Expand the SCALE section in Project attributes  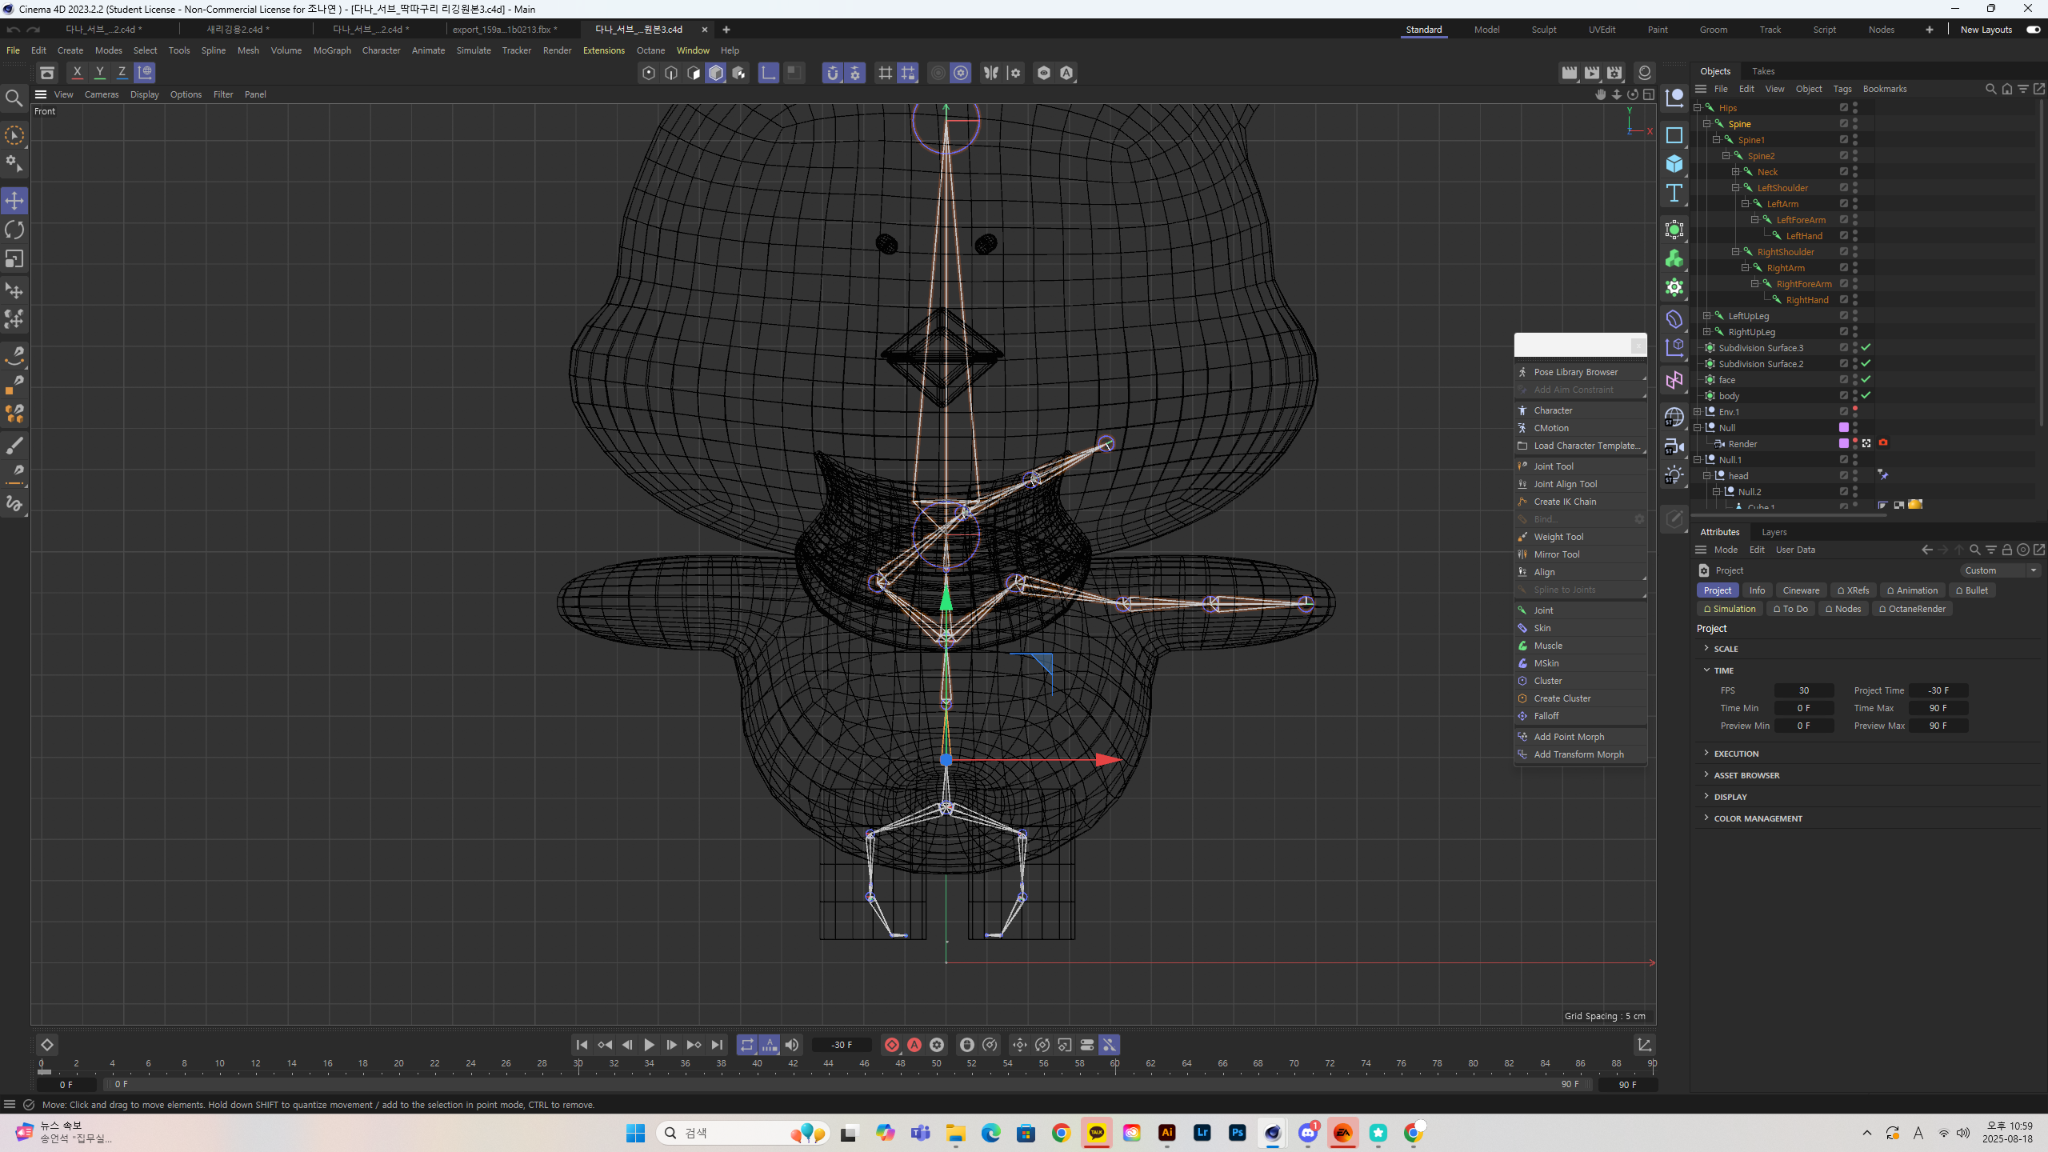(x=1706, y=649)
